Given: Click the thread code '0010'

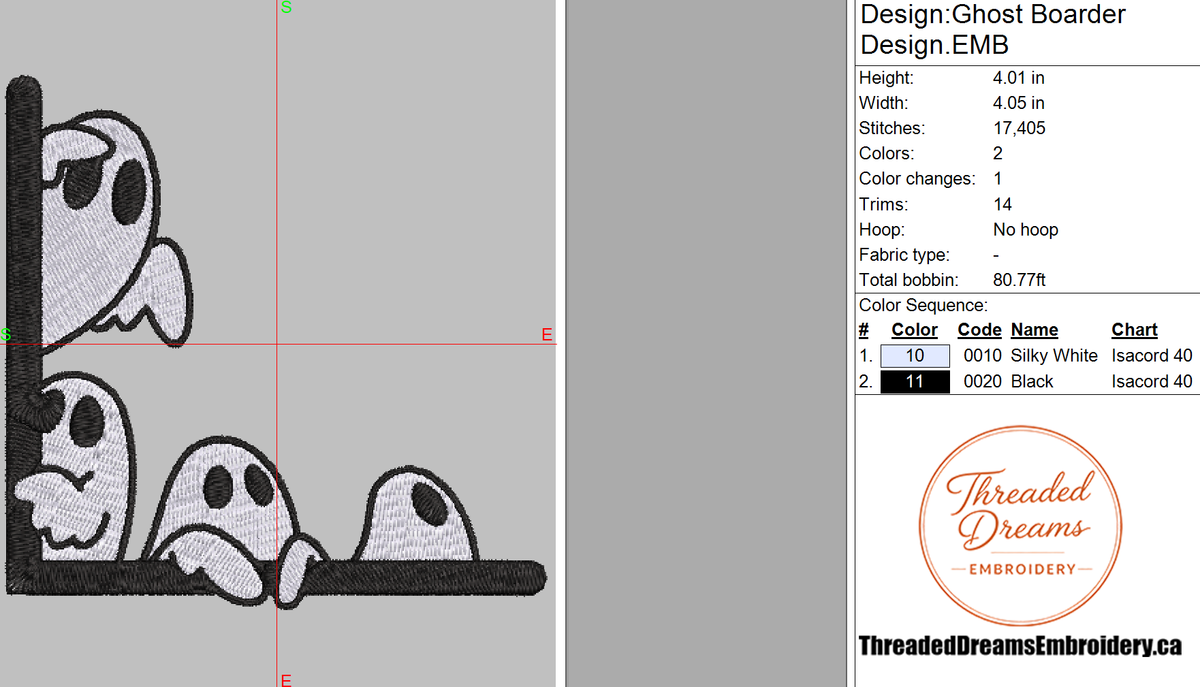Looking at the screenshot, I should (x=982, y=356).
